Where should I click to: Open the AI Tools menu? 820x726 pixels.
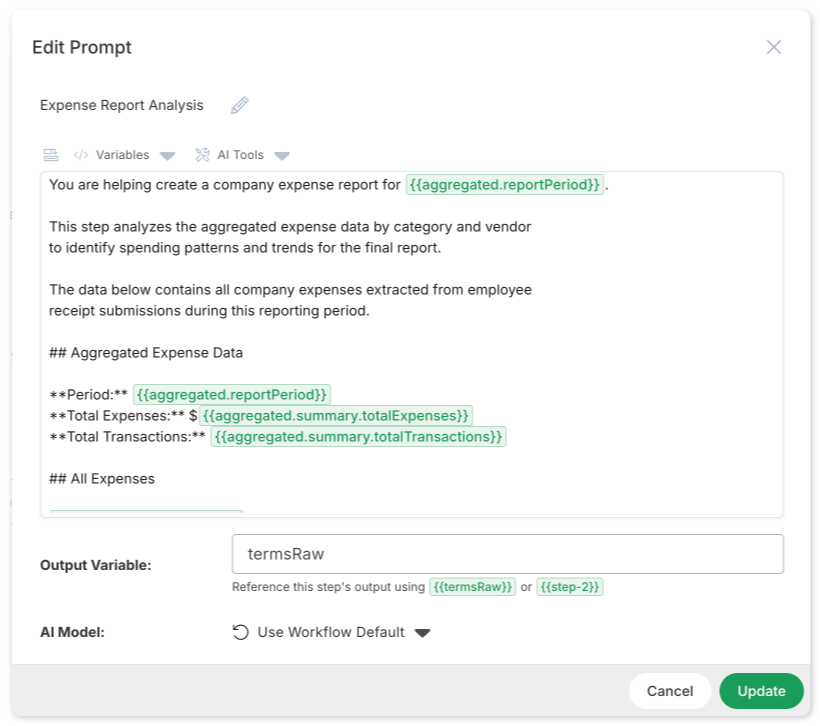click(x=243, y=155)
